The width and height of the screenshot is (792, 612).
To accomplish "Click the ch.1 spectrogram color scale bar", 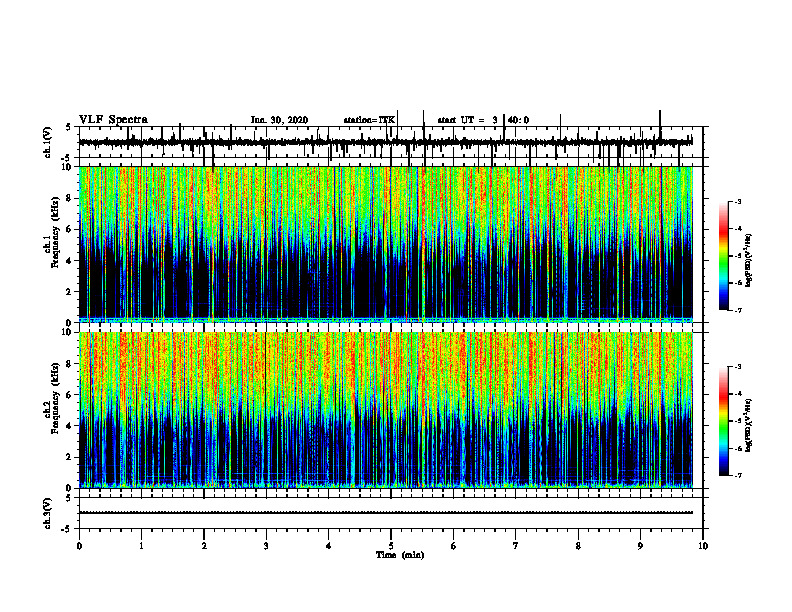I will tap(723, 256).
